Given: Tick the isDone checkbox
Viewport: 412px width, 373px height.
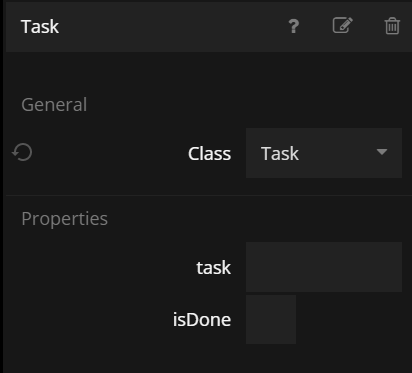Looking at the screenshot, I should [x=271, y=319].
